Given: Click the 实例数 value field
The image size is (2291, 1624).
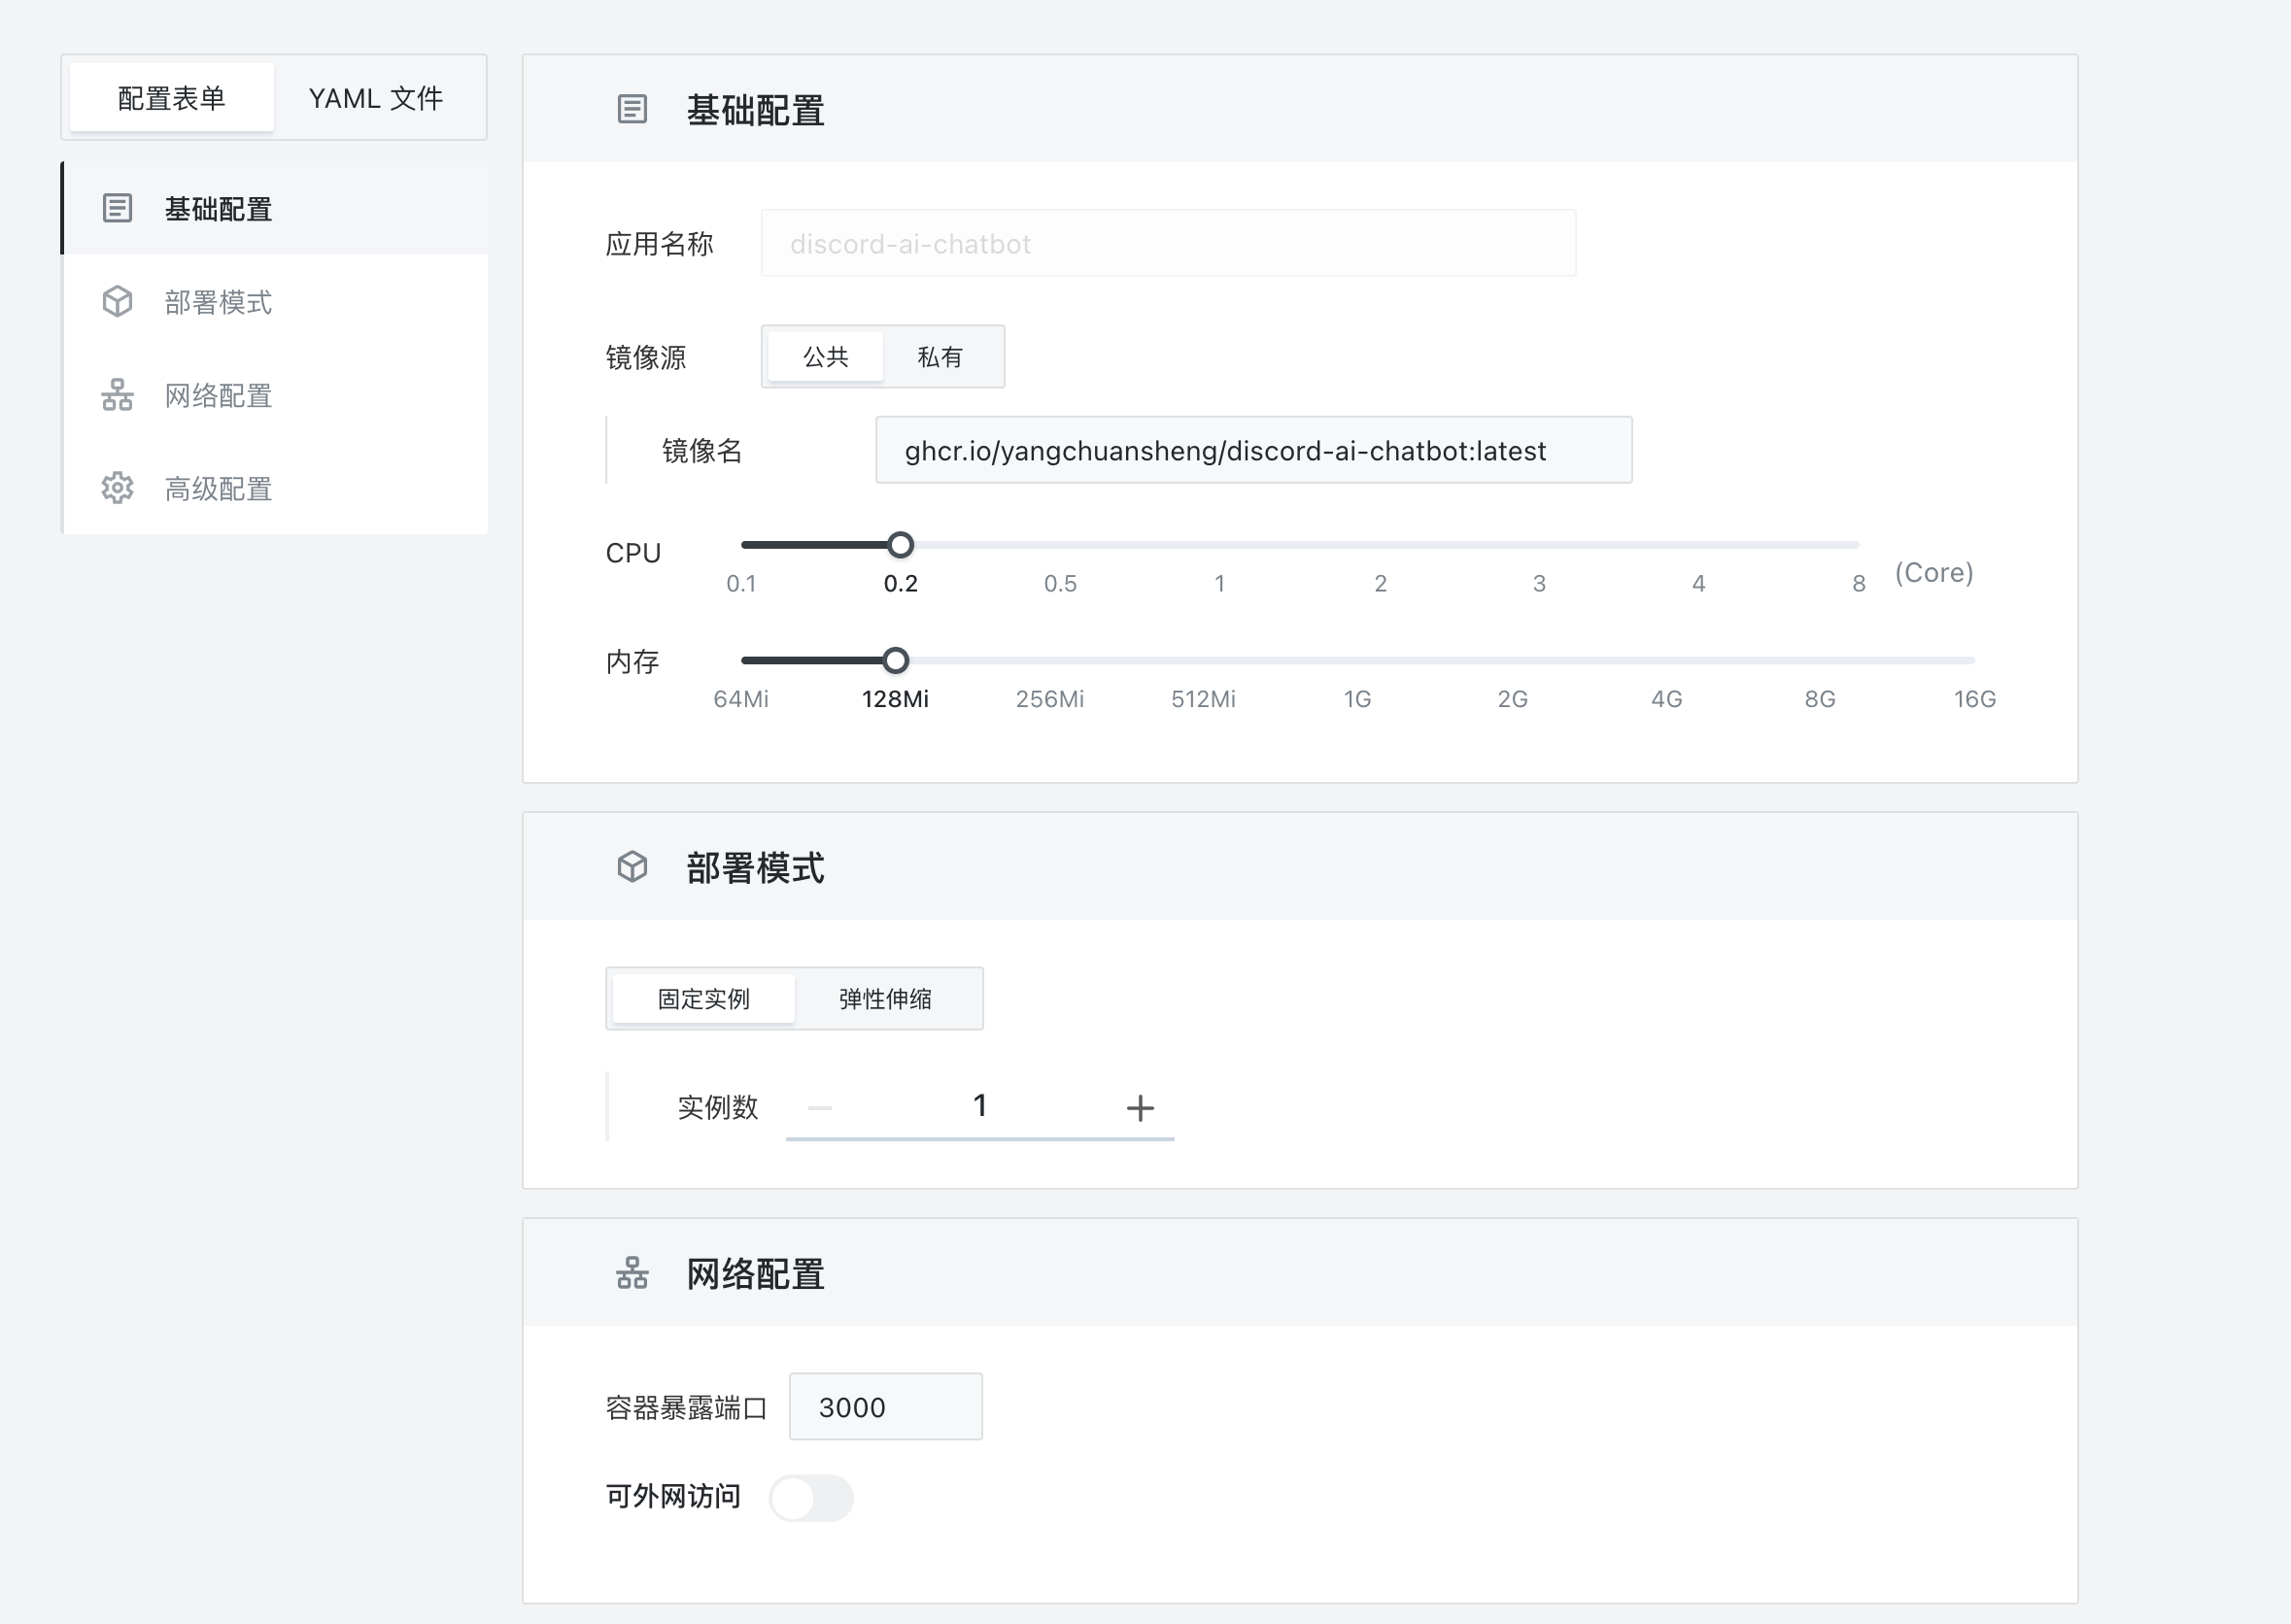Looking at the screenshot, I should [x=980, y=1105].
